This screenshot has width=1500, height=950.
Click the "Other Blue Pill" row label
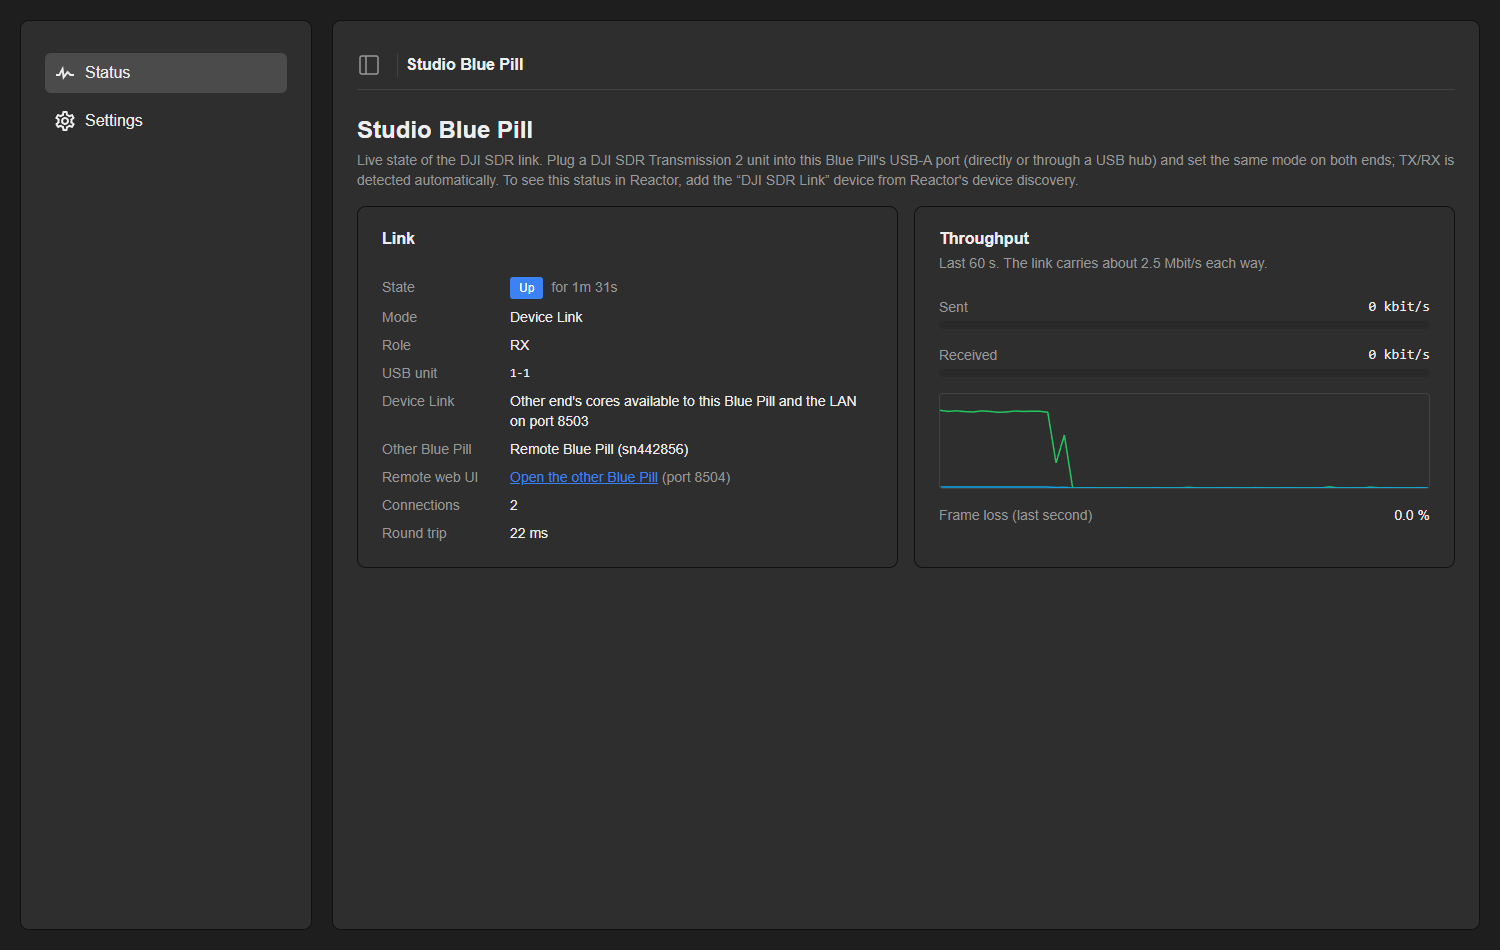point(427,449)
